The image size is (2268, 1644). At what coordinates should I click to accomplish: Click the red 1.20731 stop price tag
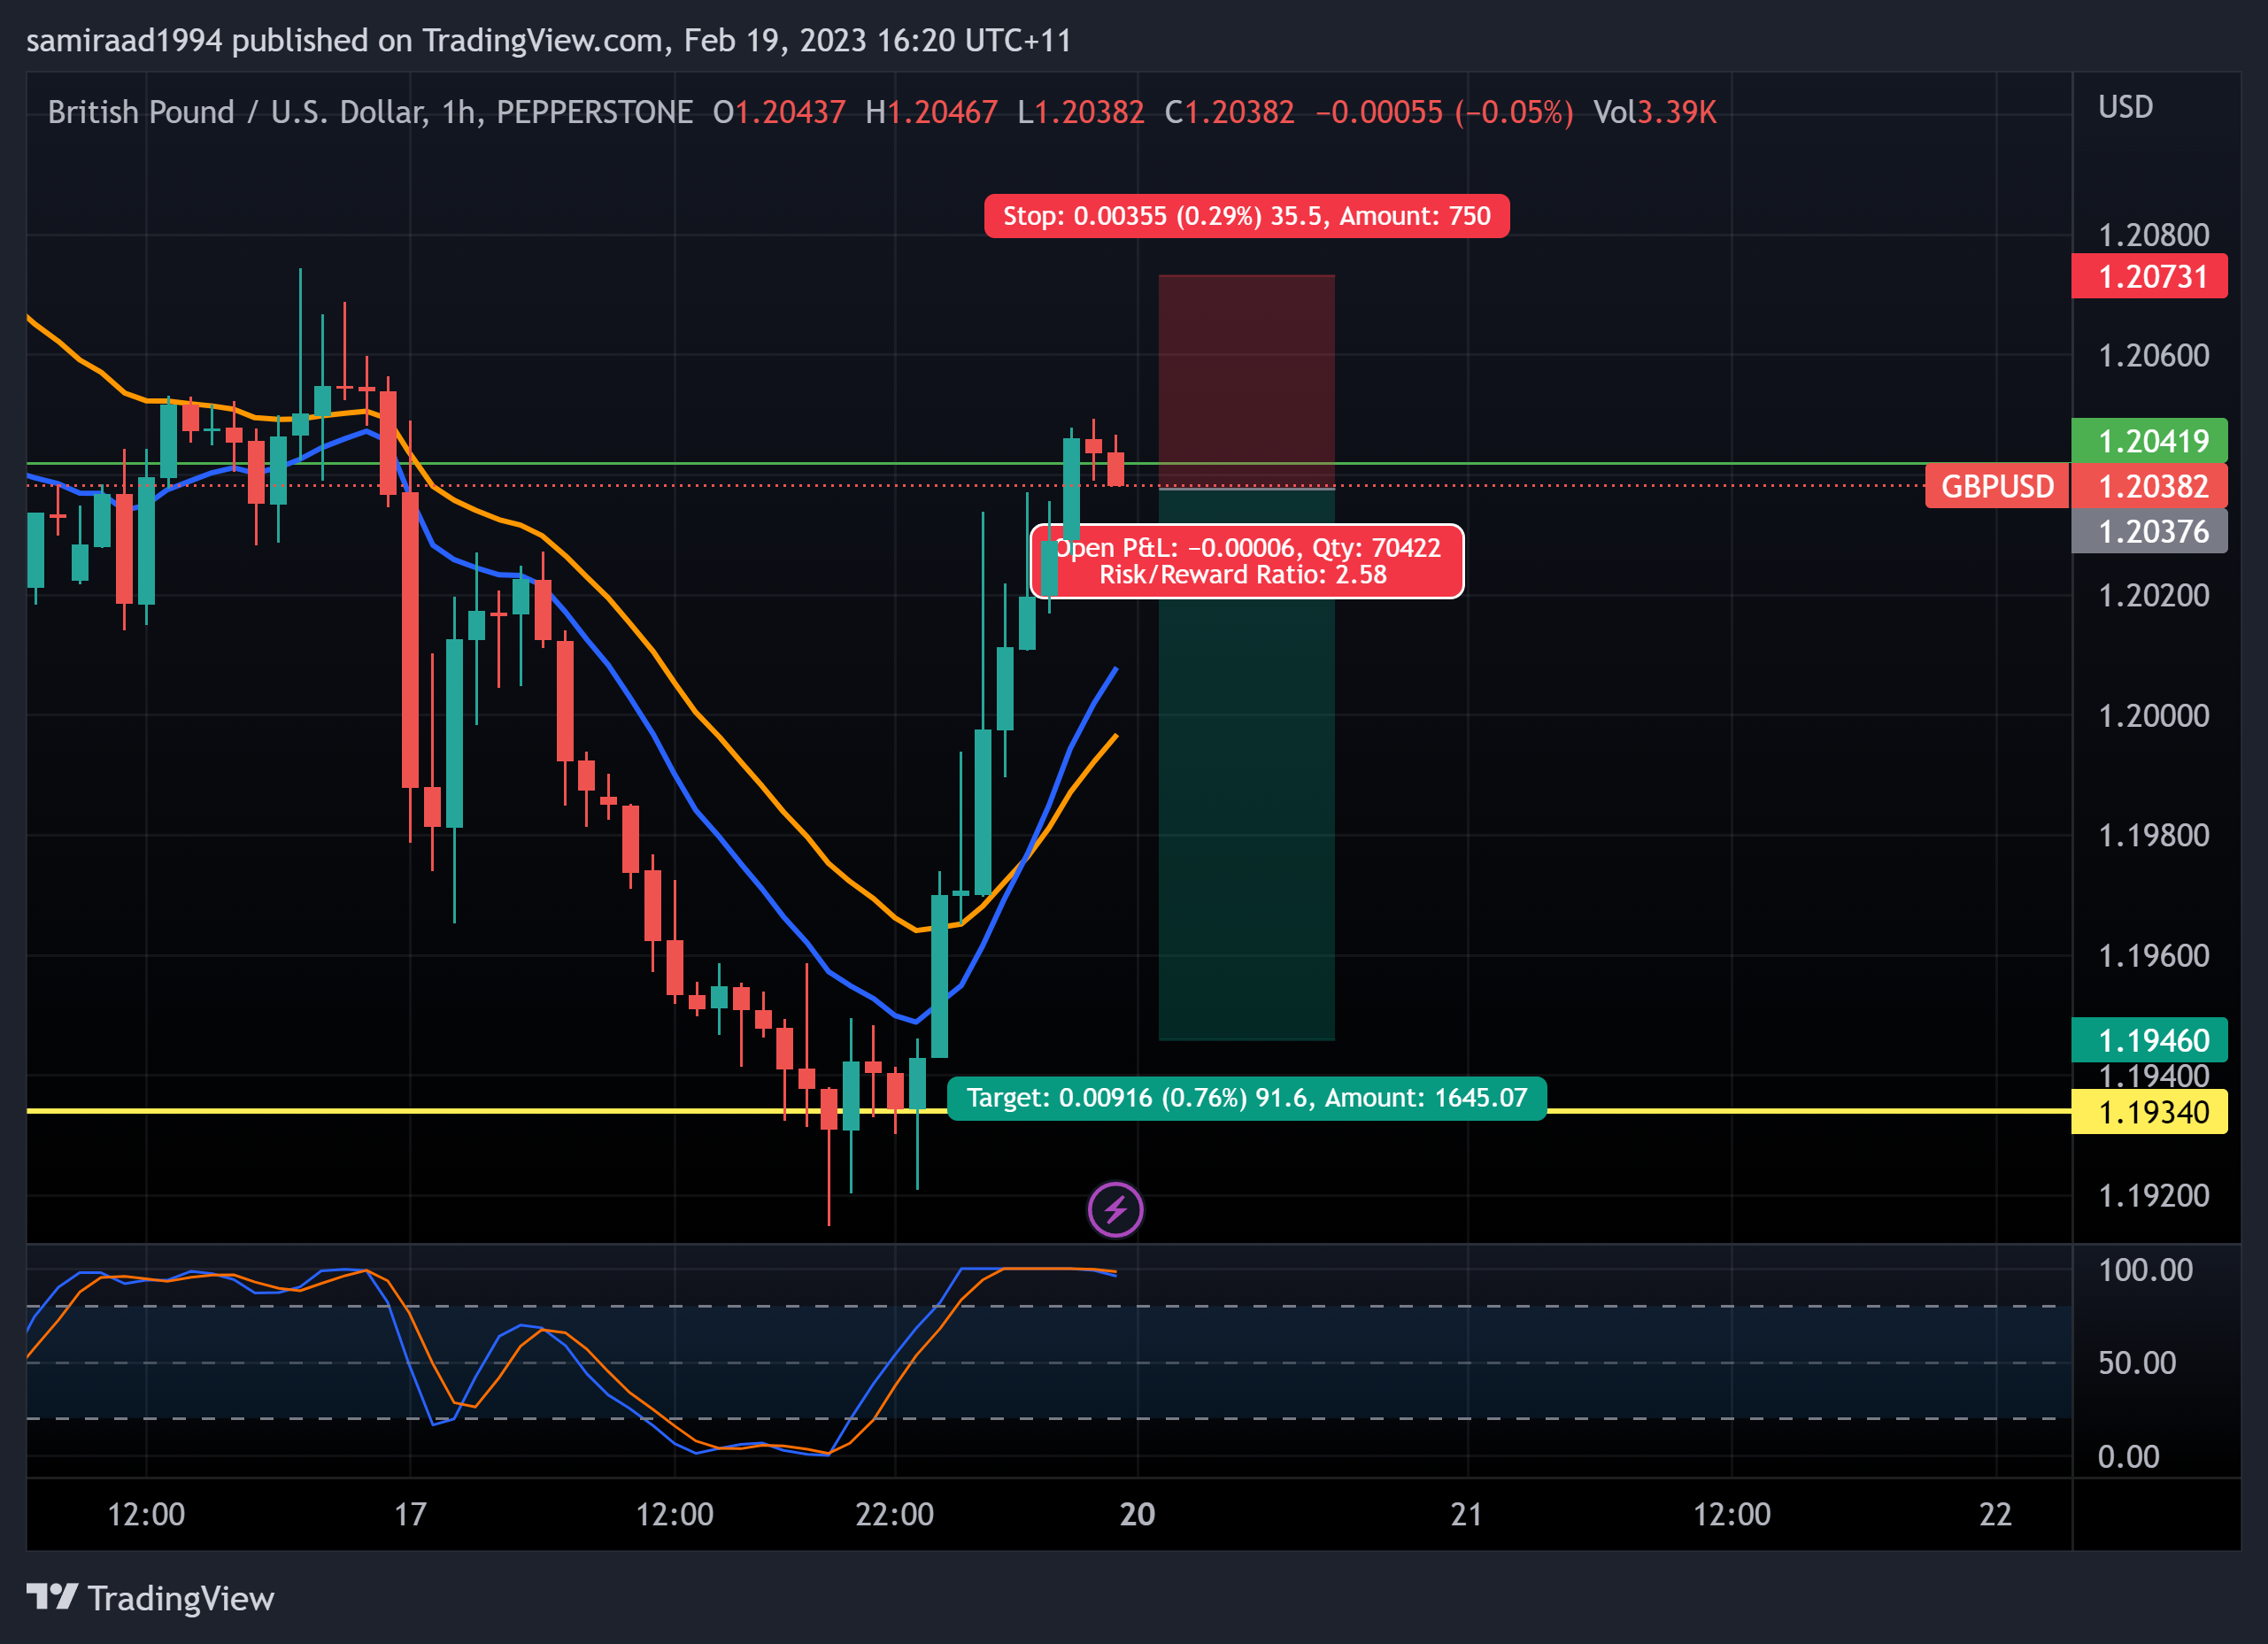[x=2150, y=276]
